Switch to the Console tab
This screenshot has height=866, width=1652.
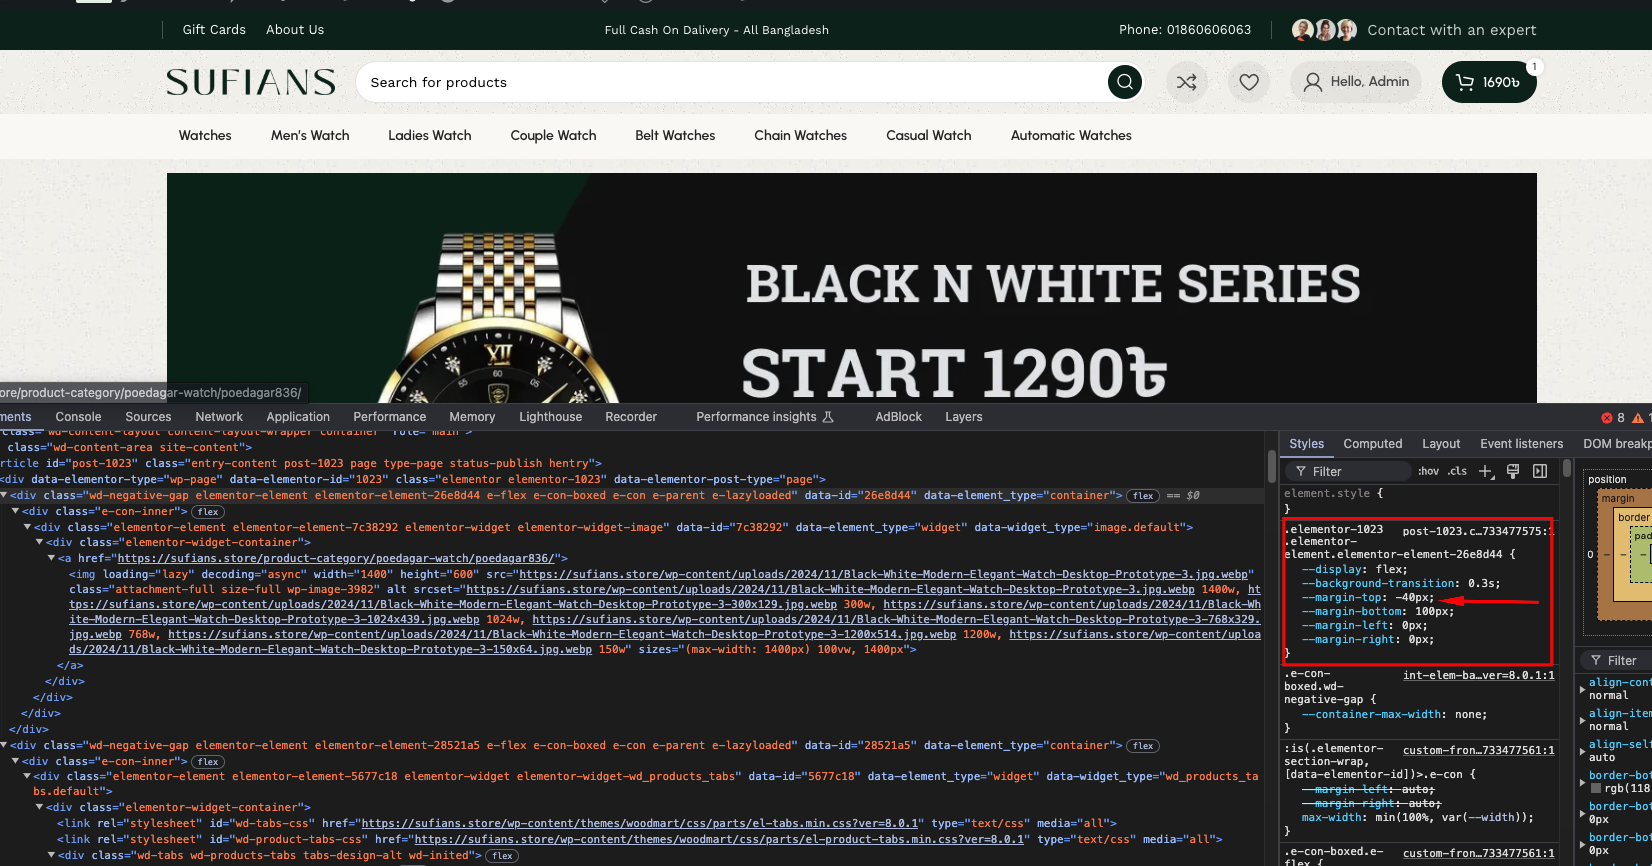[79, 417]
